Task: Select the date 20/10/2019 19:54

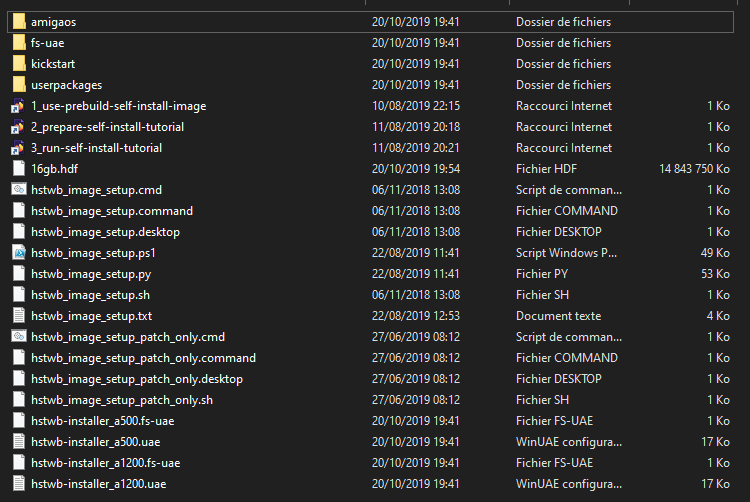Action: tap(416, 169)
